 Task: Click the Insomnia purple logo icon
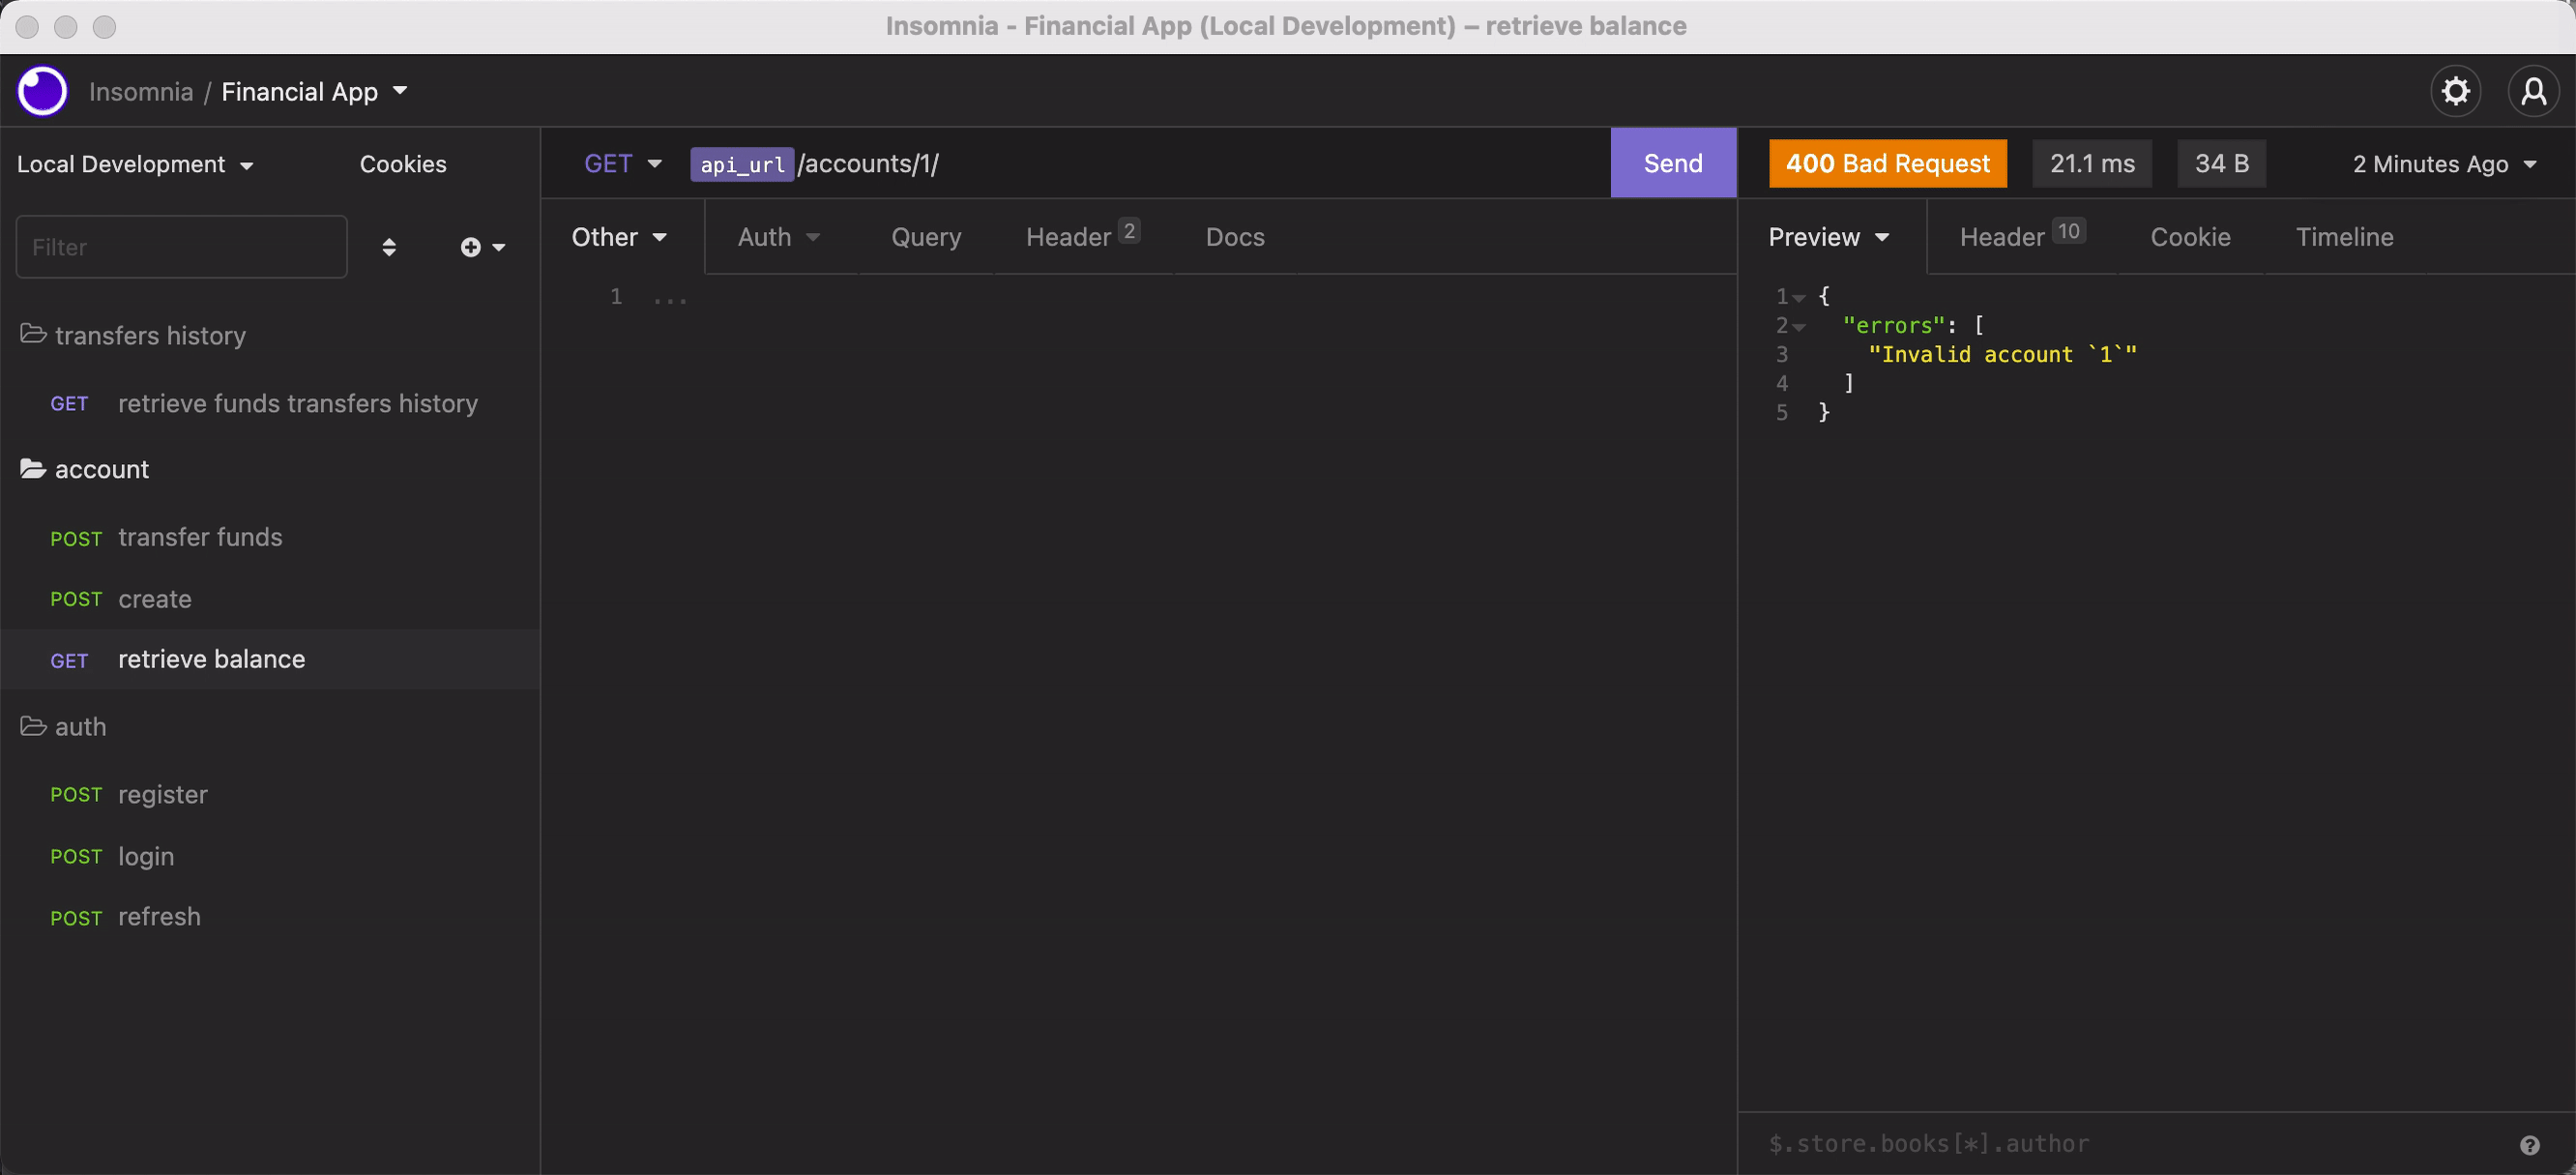point(42,91)
